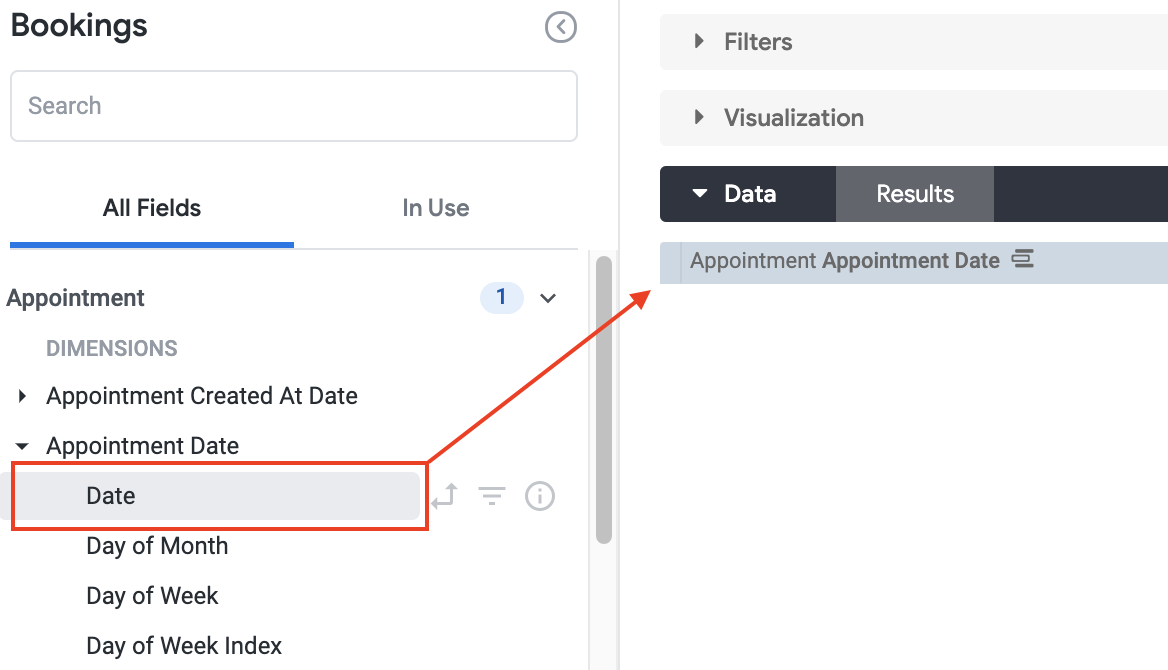Viewport: 1168px width, 670px height.
Task: Expand the Filters section
Action: click(699, 41)
